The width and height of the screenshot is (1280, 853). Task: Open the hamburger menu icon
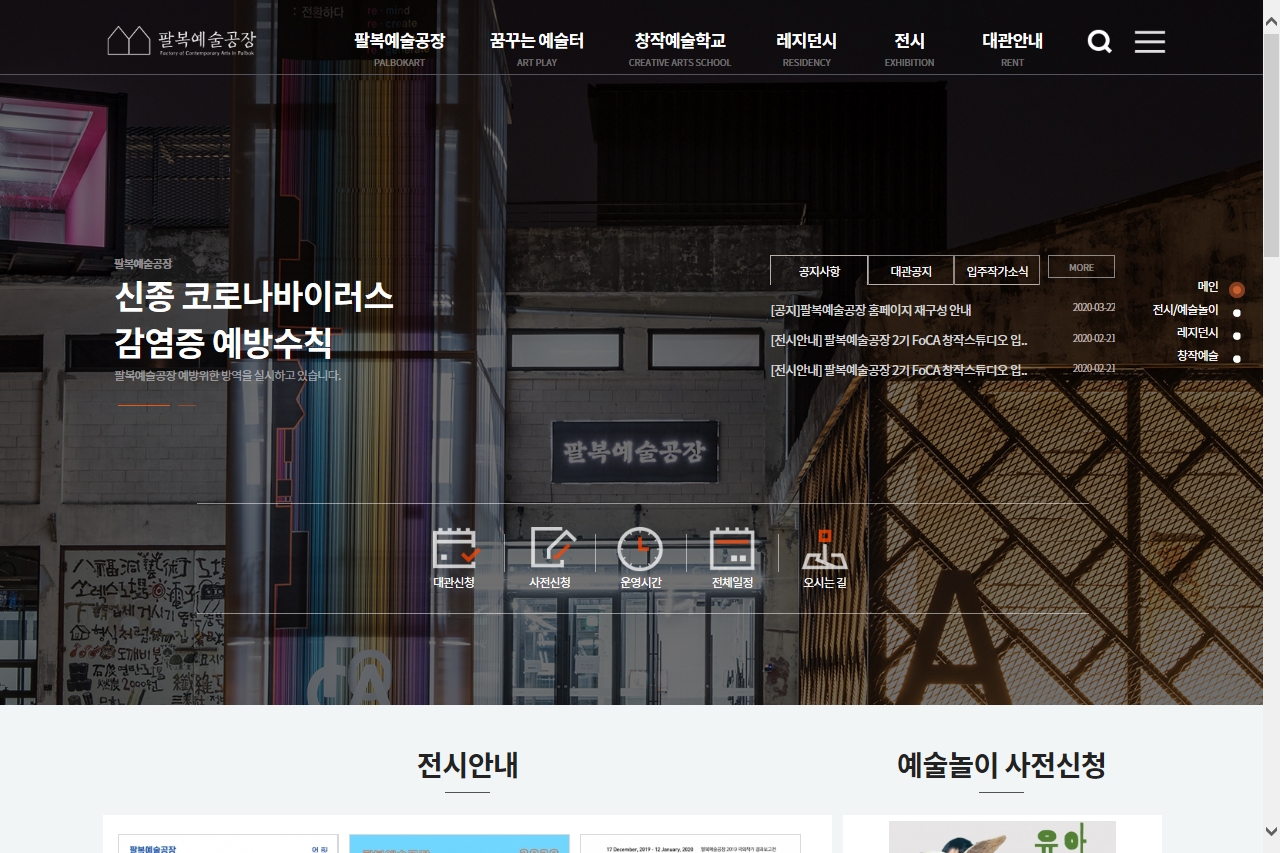click(x=1149, y=42)
